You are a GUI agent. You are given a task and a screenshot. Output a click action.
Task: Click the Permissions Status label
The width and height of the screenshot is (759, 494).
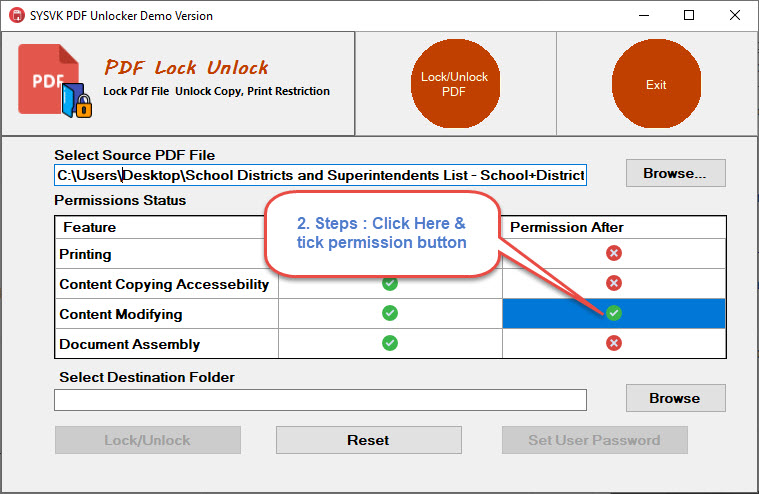[120, 200]
